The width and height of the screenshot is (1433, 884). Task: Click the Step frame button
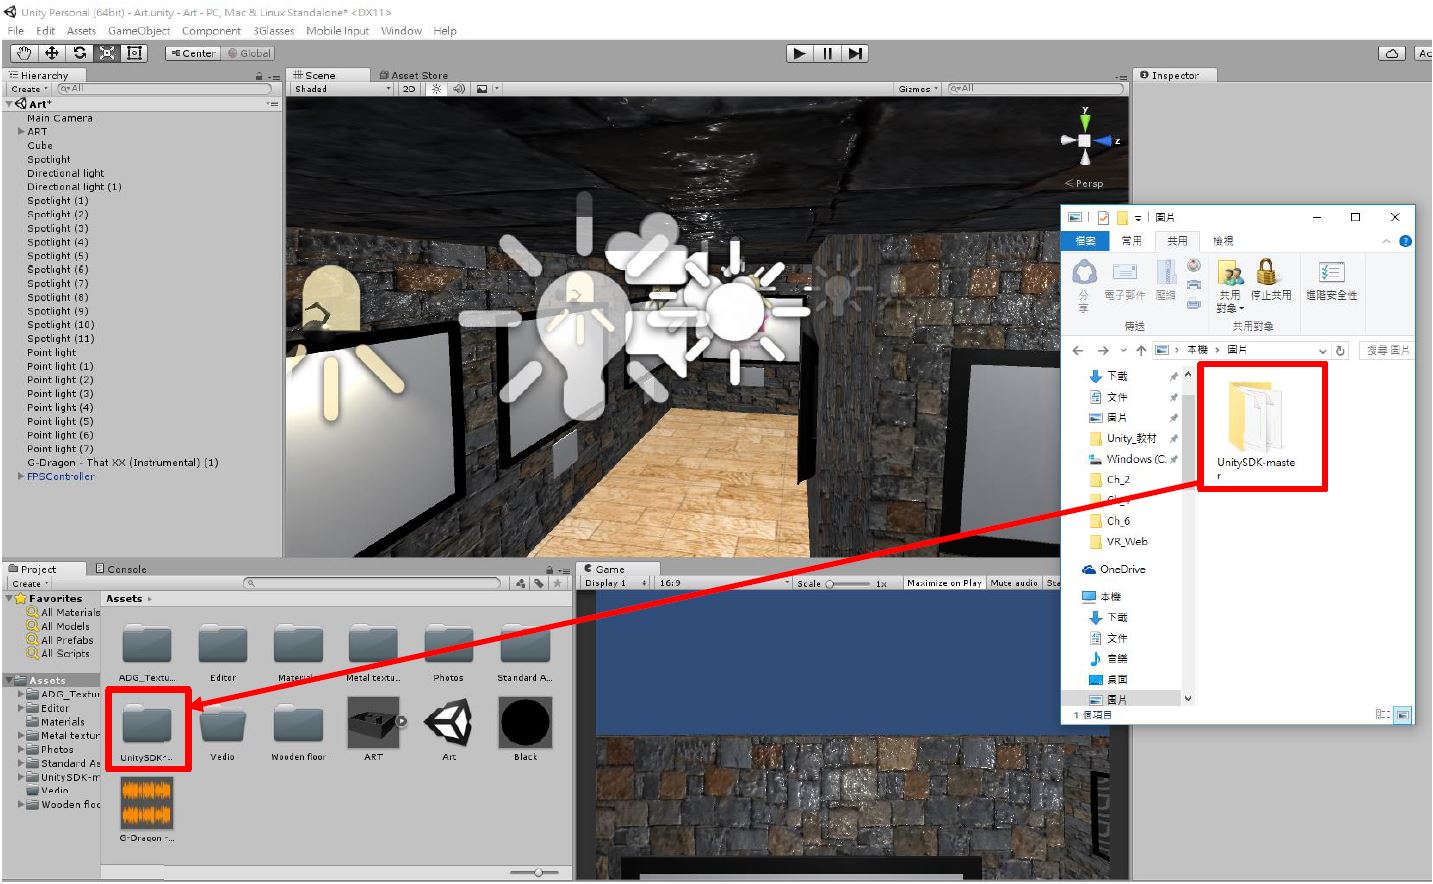[855, 54]
